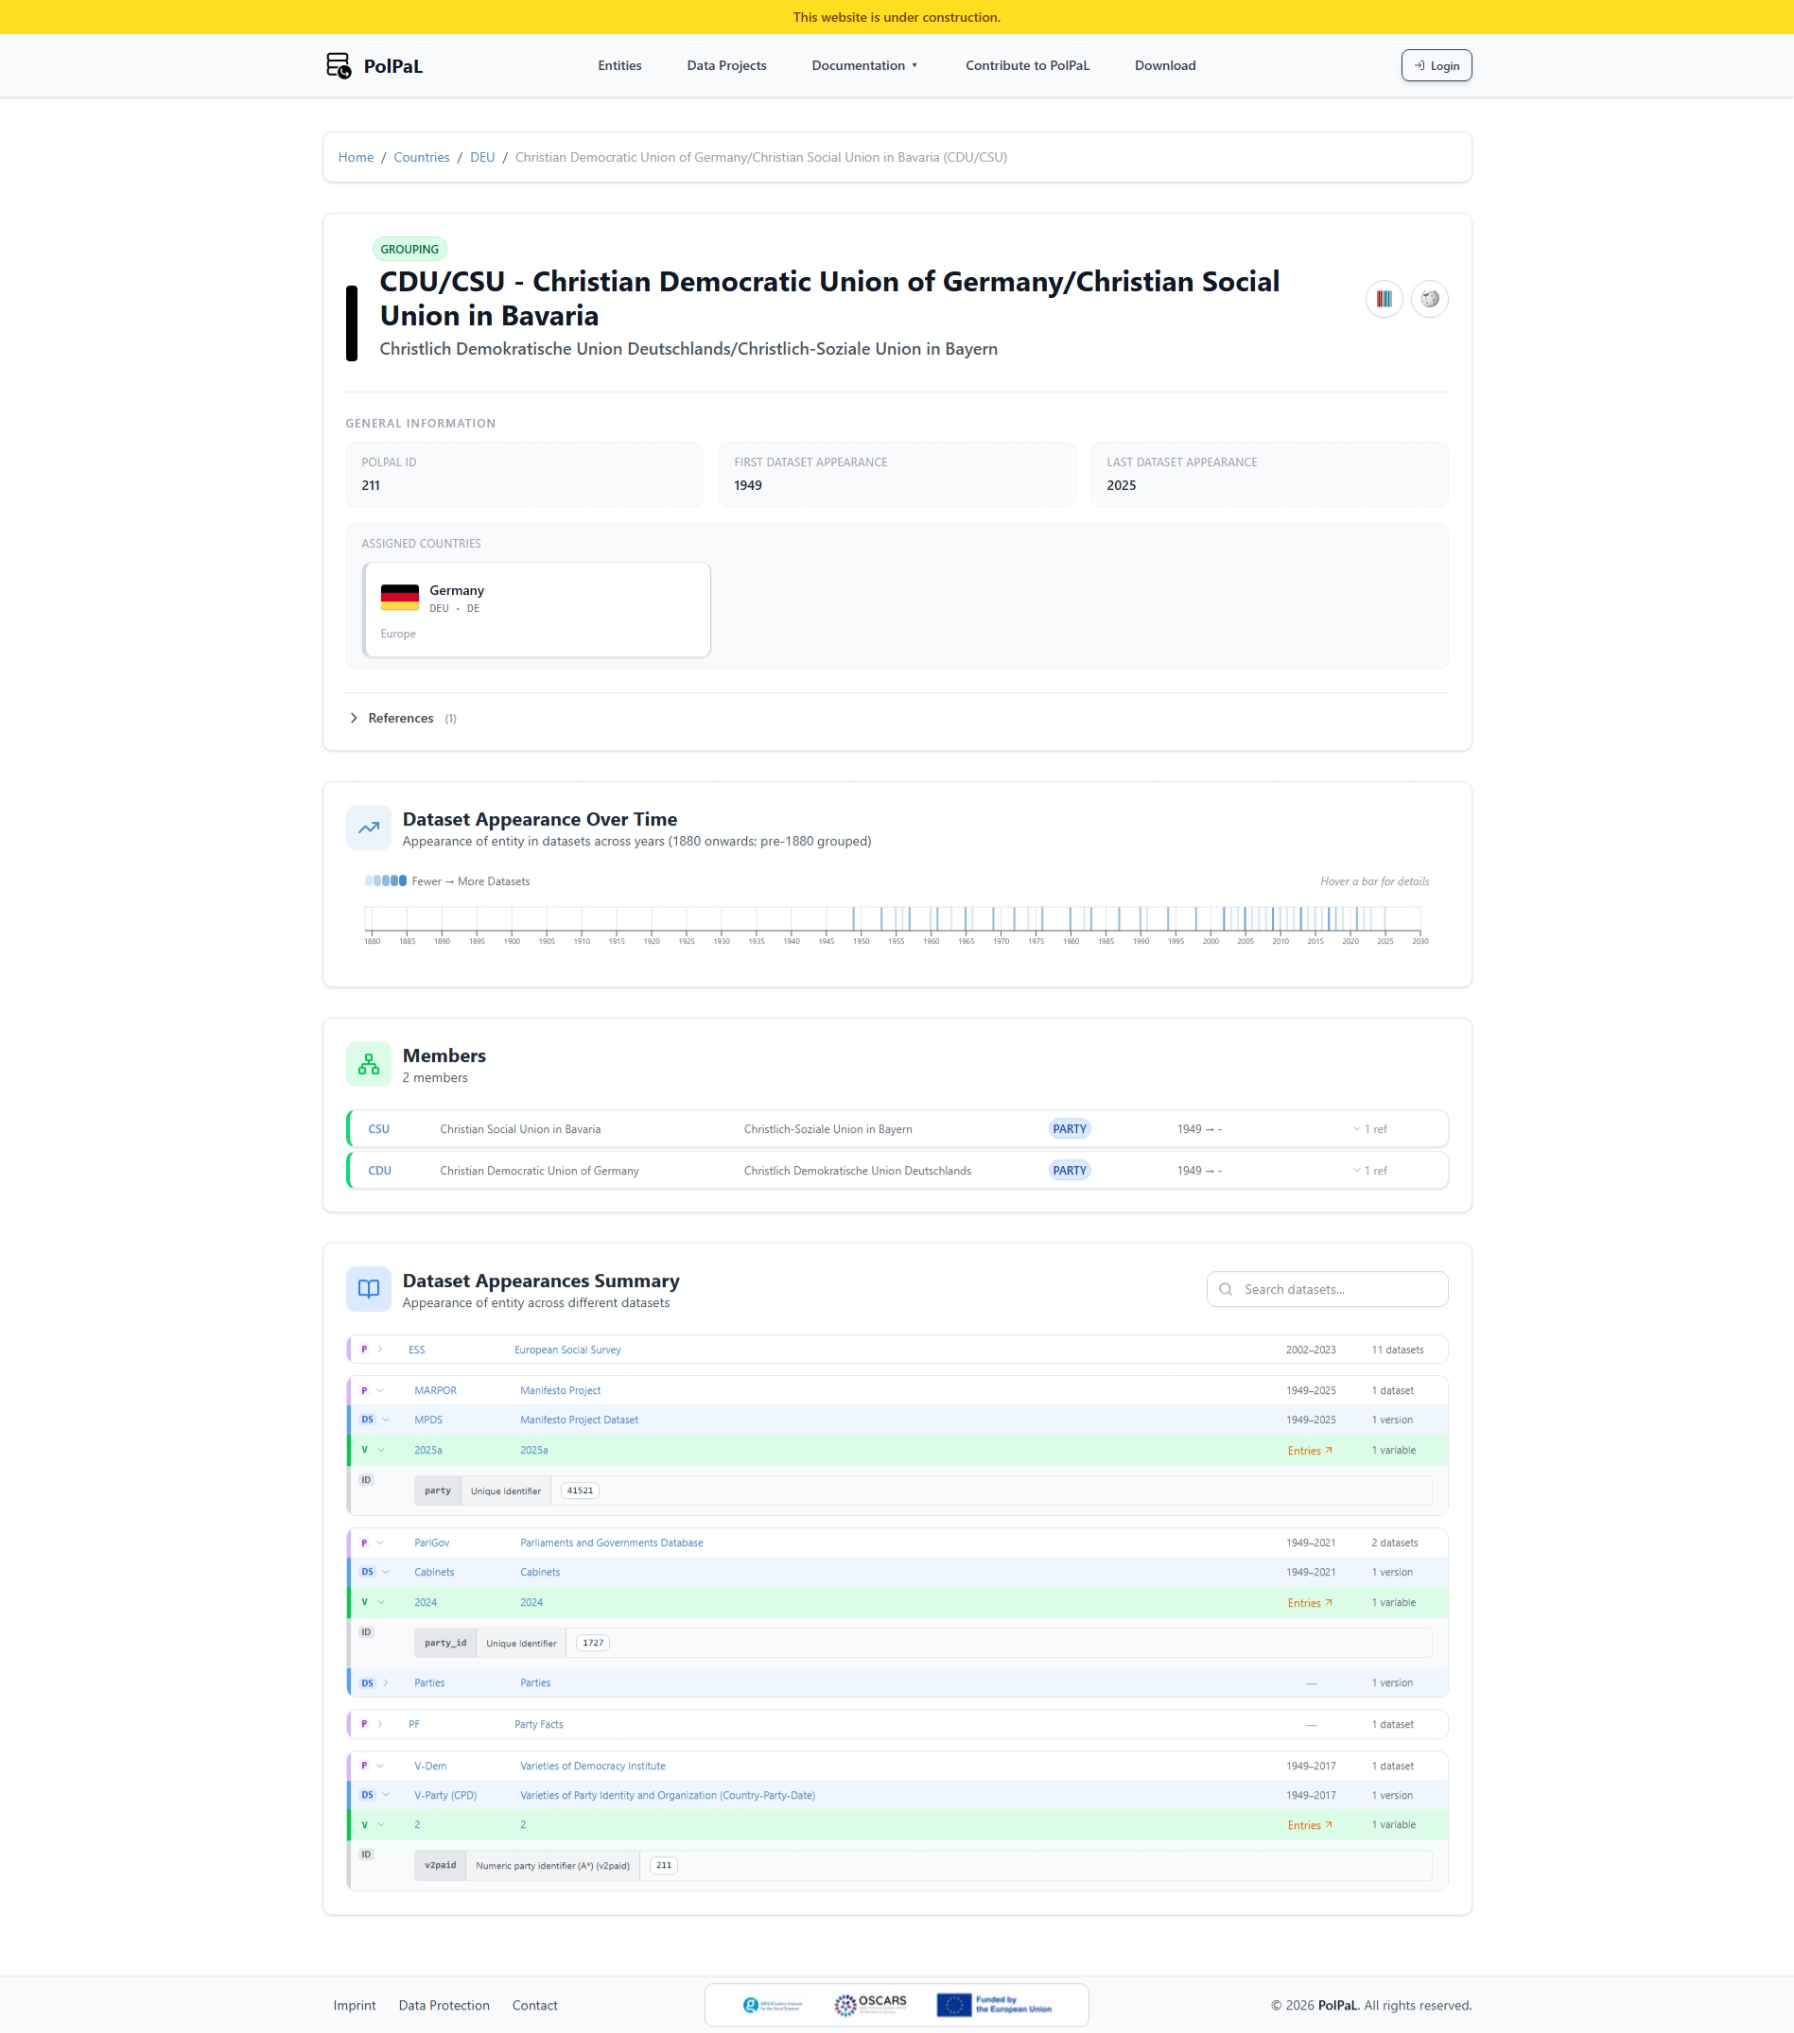The height and width of the screenshot is (2033, 1794).
Task: Go to Home in breadcrumb
Action: tap(356, 158)
